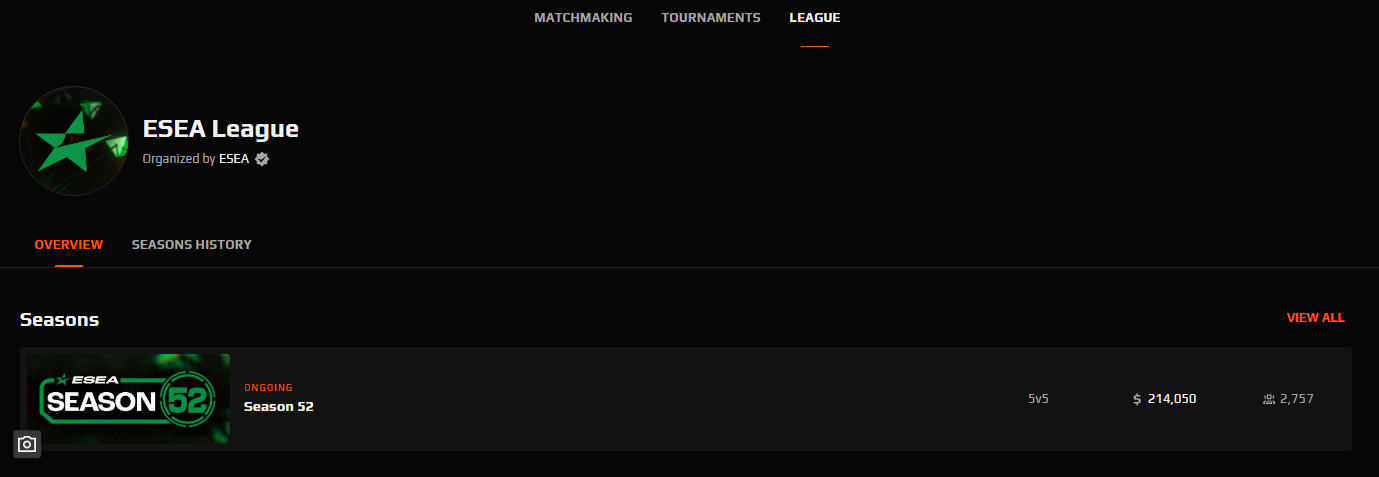
Task: Click the participants people icon
Action: click(1269, 399)
